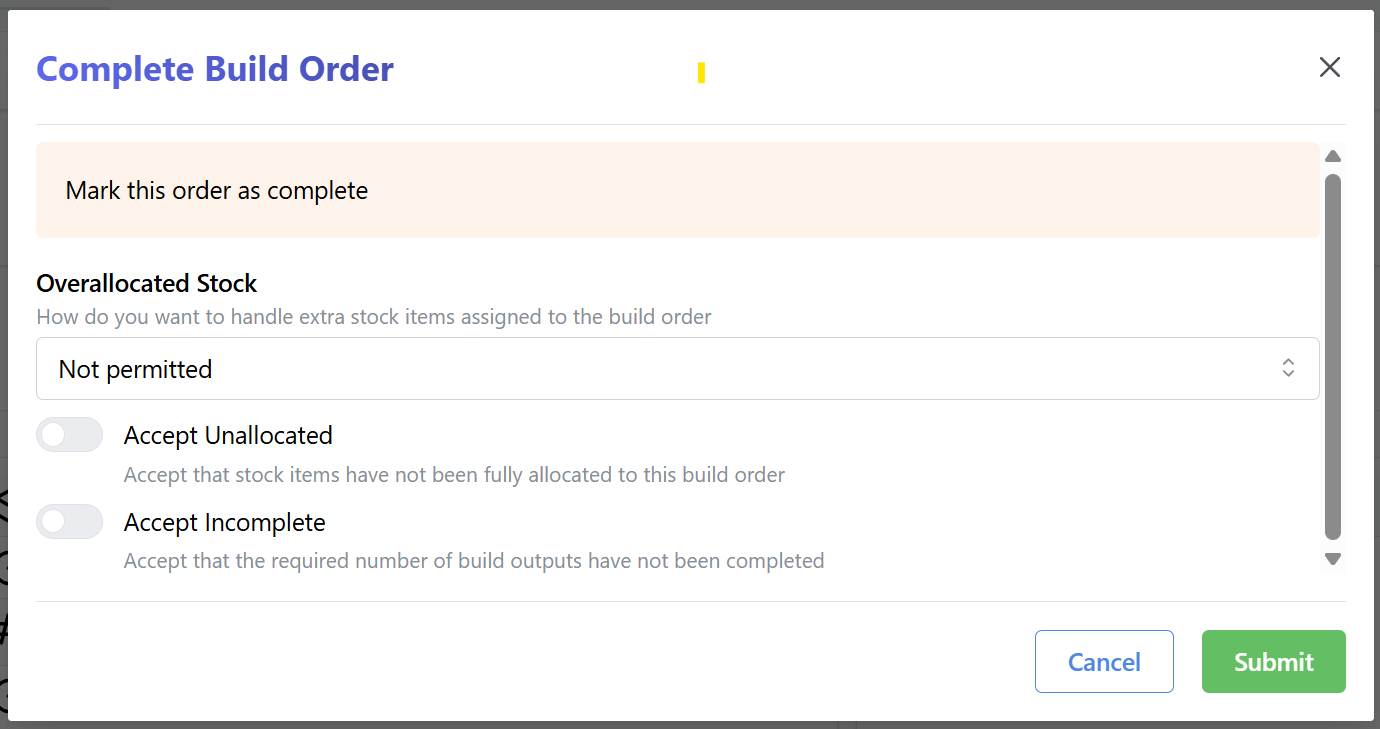Click the Accept Unallocated label text
This screenshot has width=1380, height=729.
tap(228, 436)
